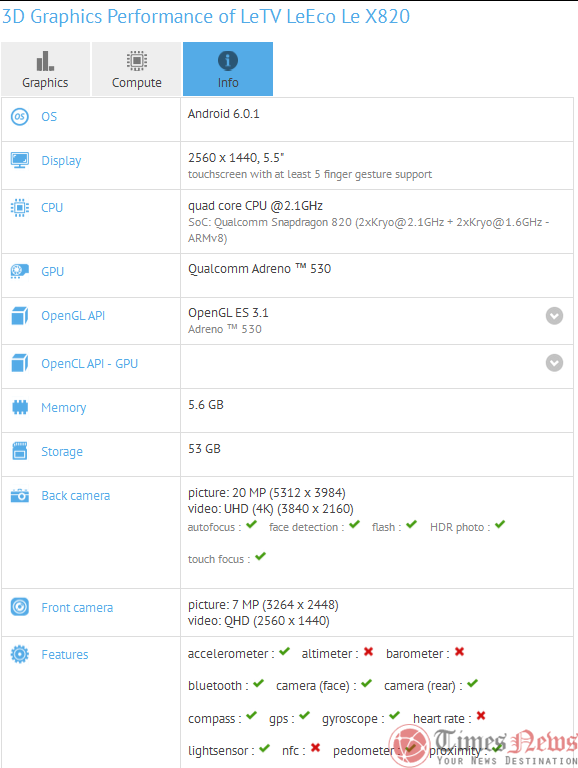This screenshot has width=578, height=768.
Task: Click the Times News watermark logo
Action: [482, 745]
